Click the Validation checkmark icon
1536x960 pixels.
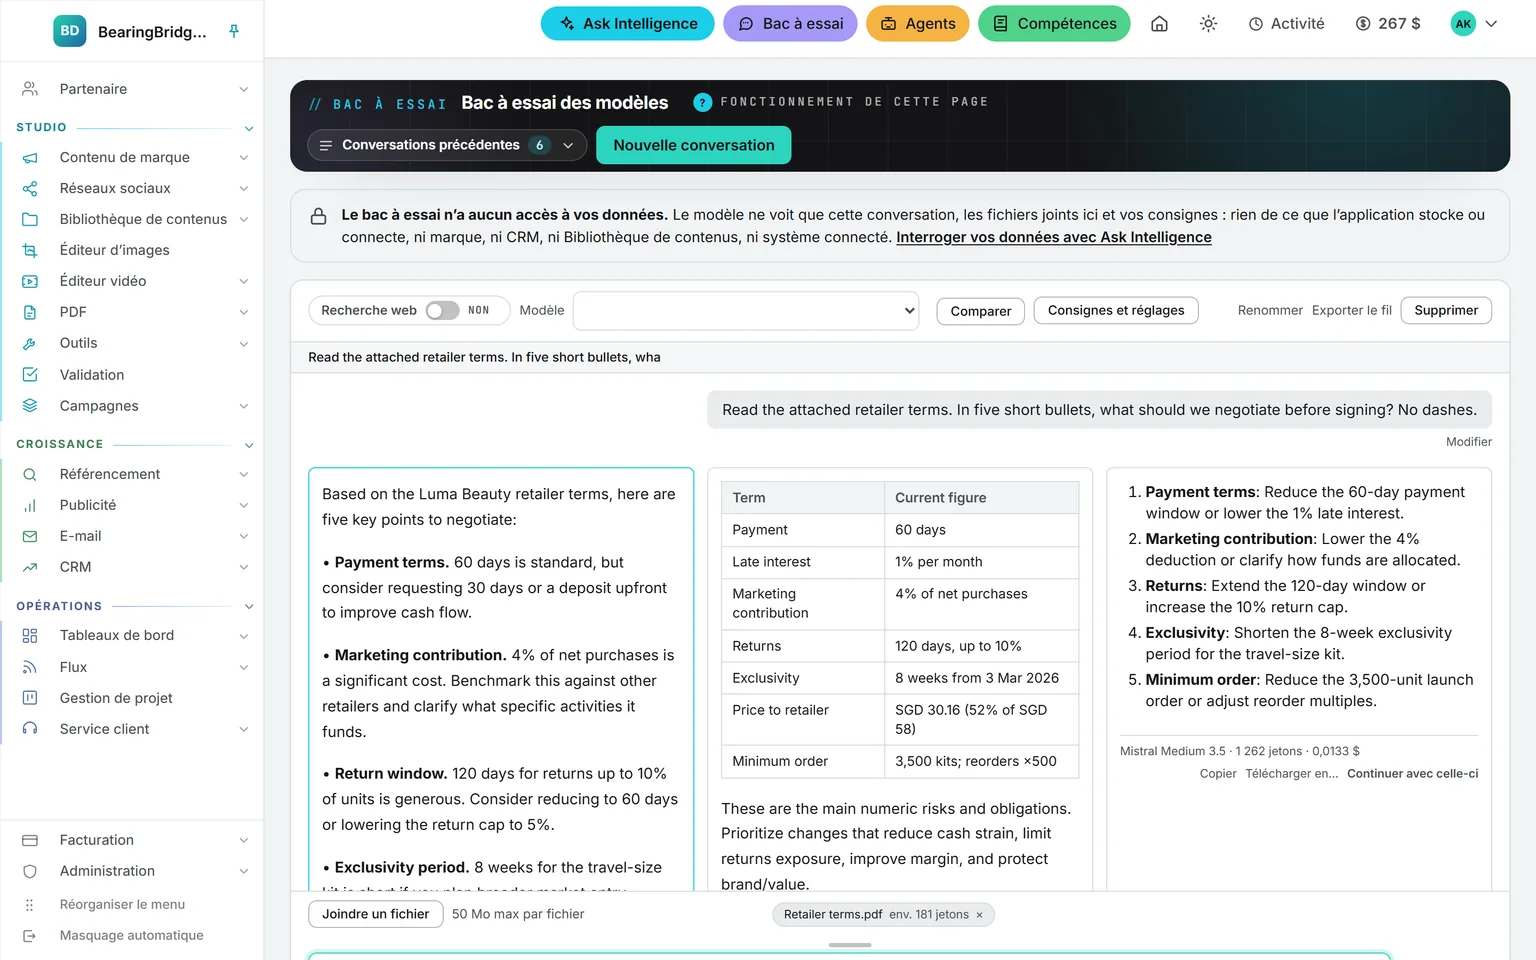pyautogui.click(x=30, y=375)
